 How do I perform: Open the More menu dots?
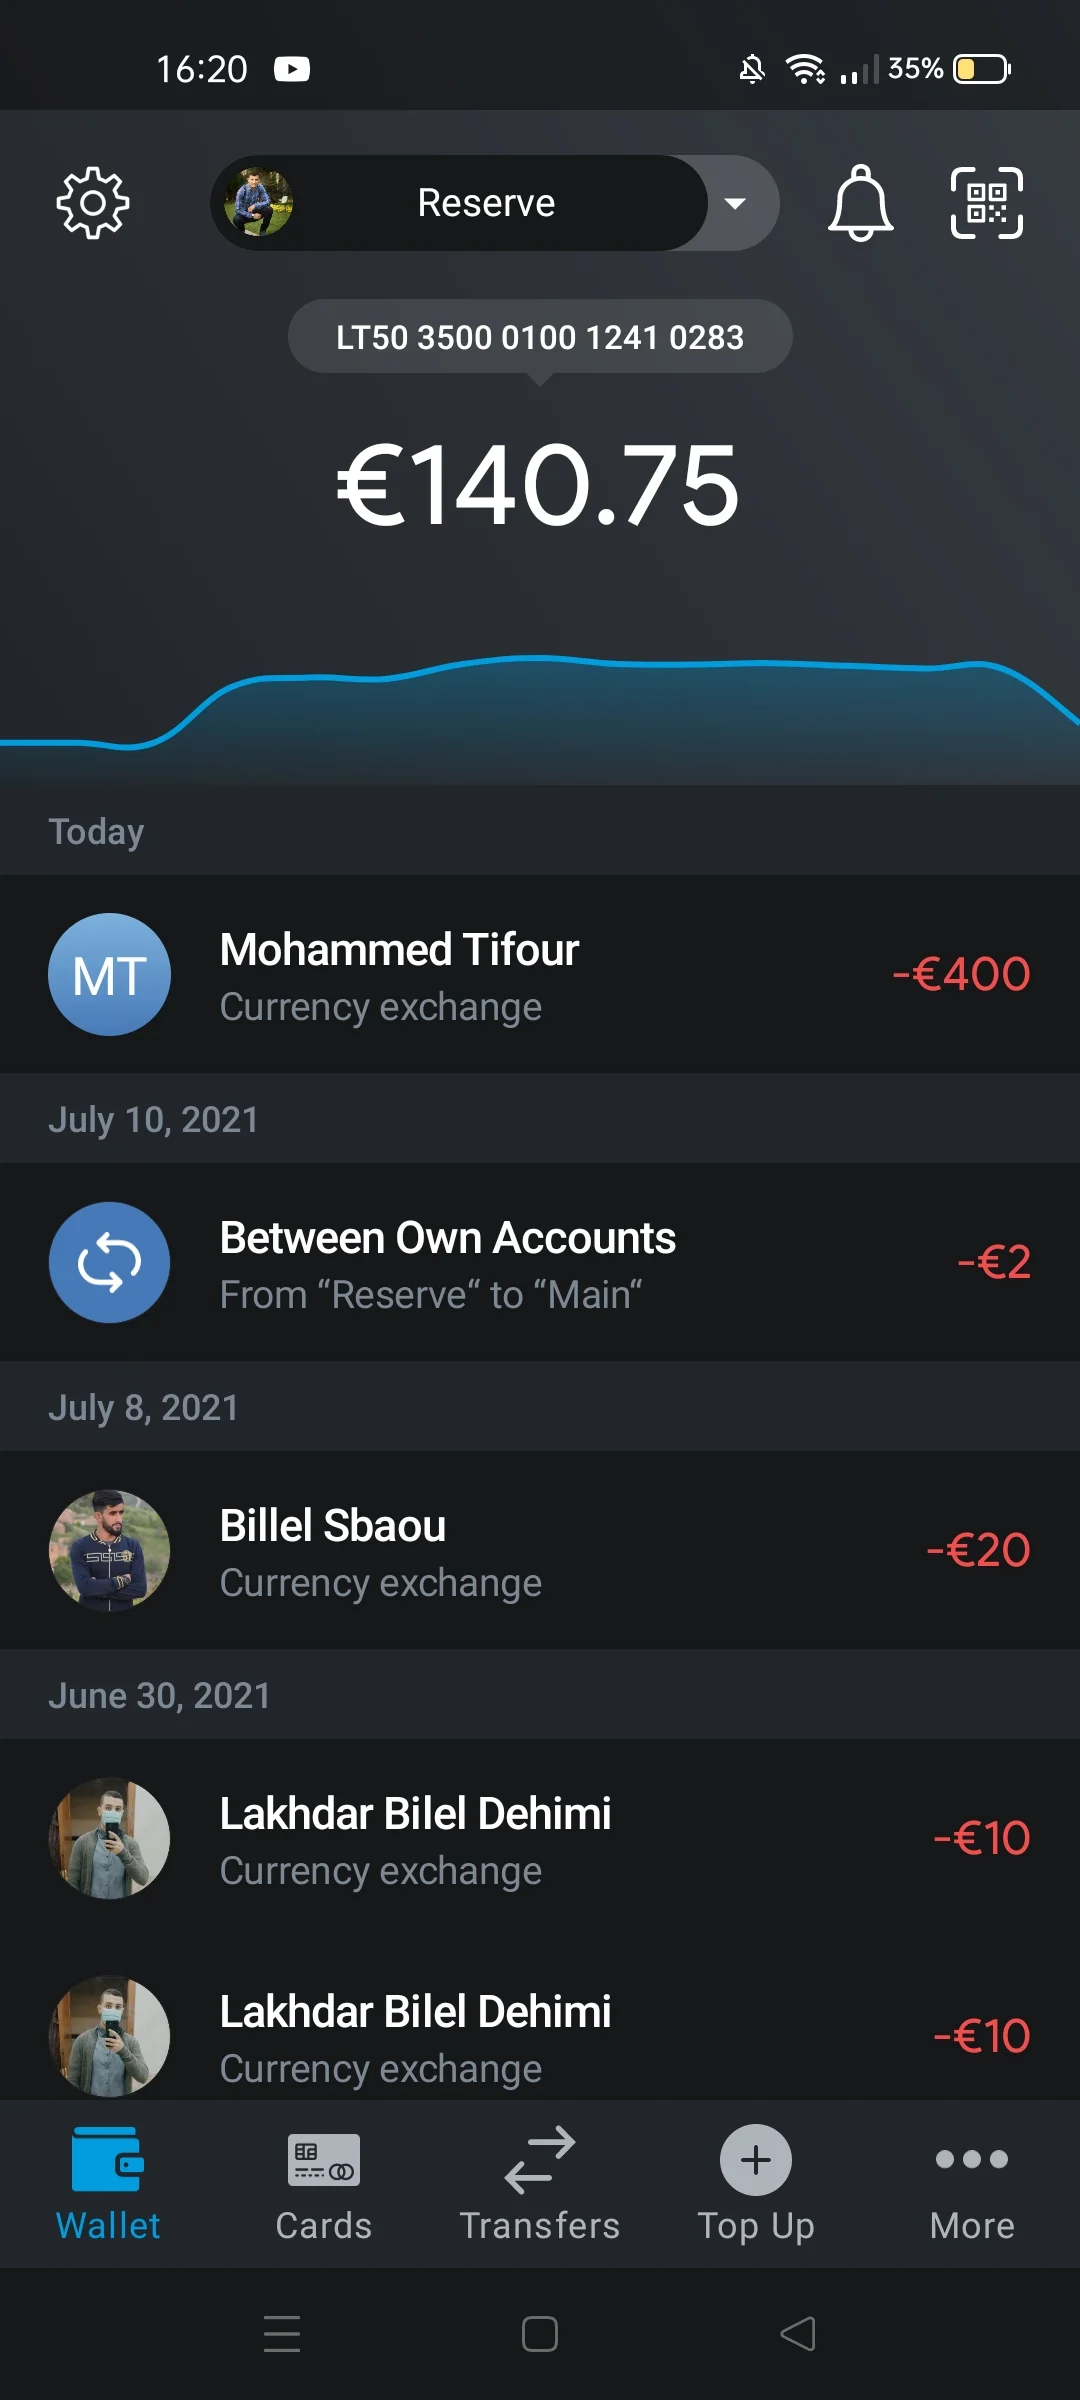[x=972, y=2161]
